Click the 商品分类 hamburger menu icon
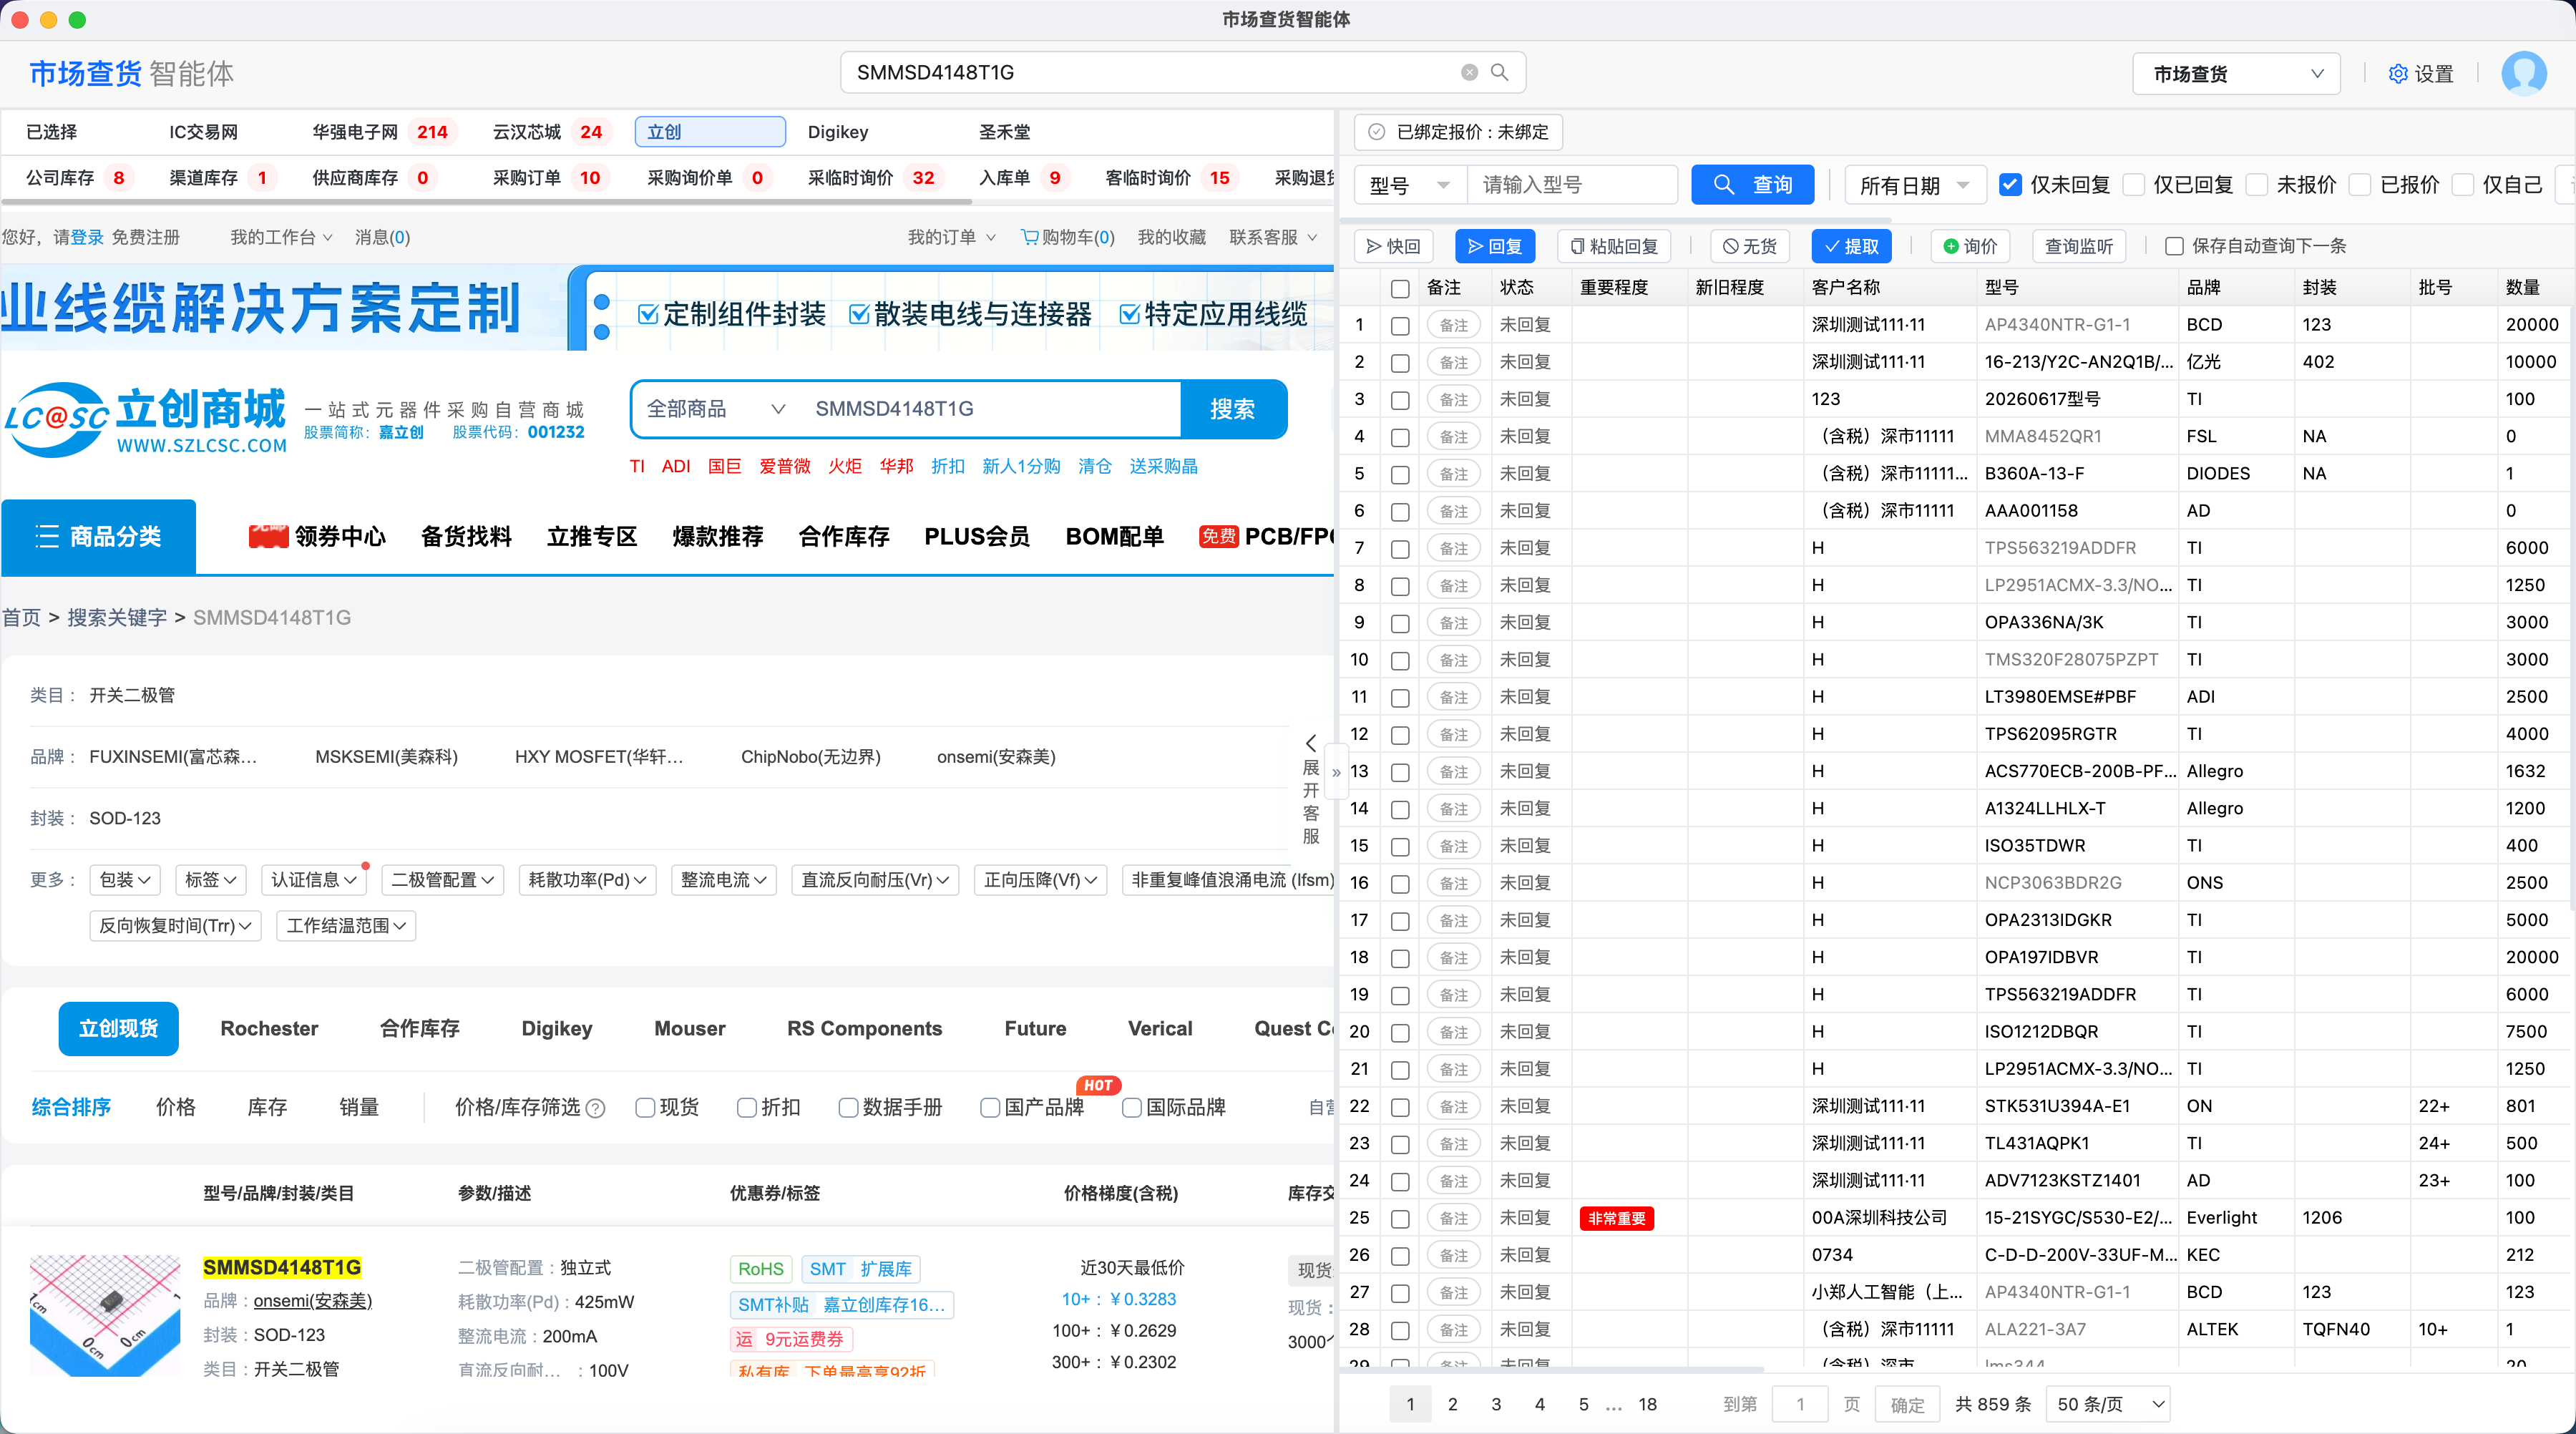 click(x=47, y=537)
